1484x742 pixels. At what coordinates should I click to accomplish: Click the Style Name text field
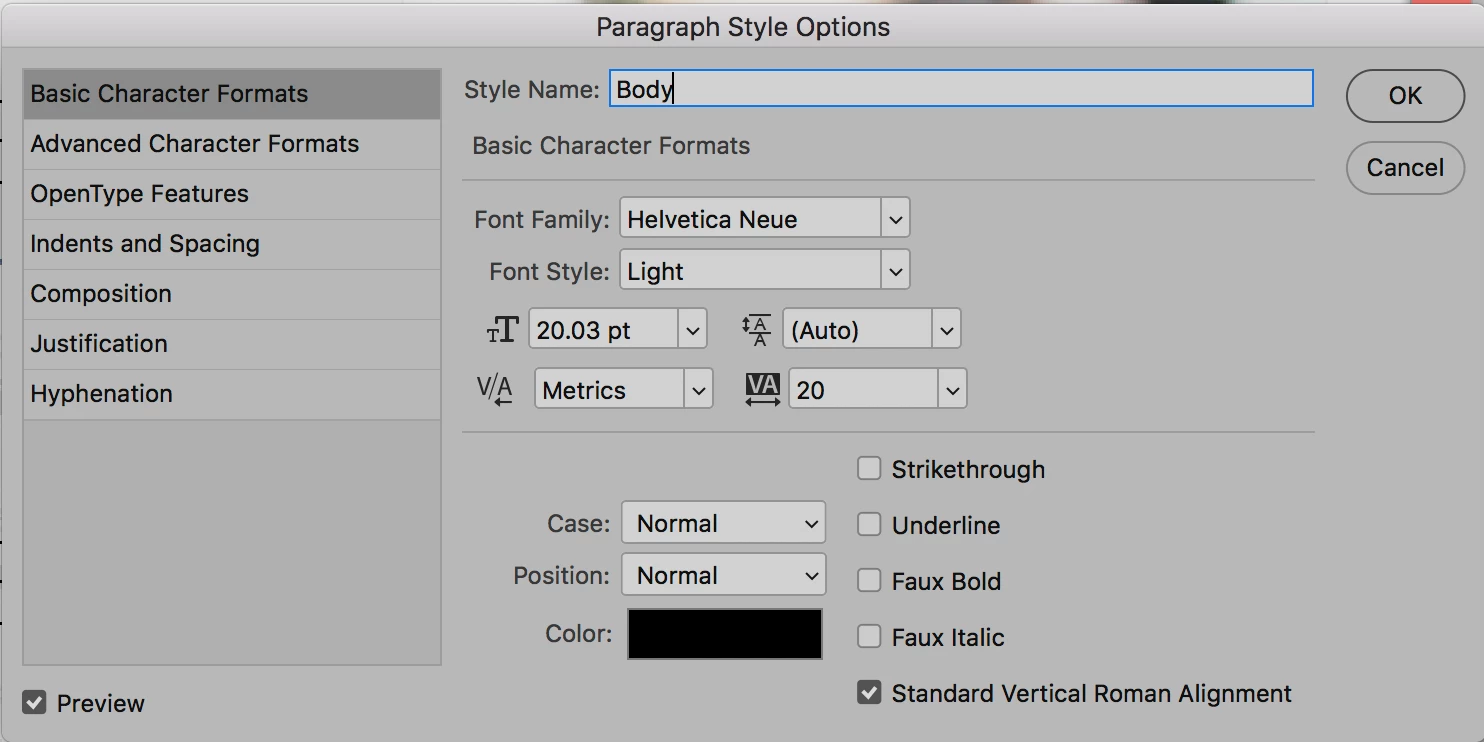coord(960,89)
